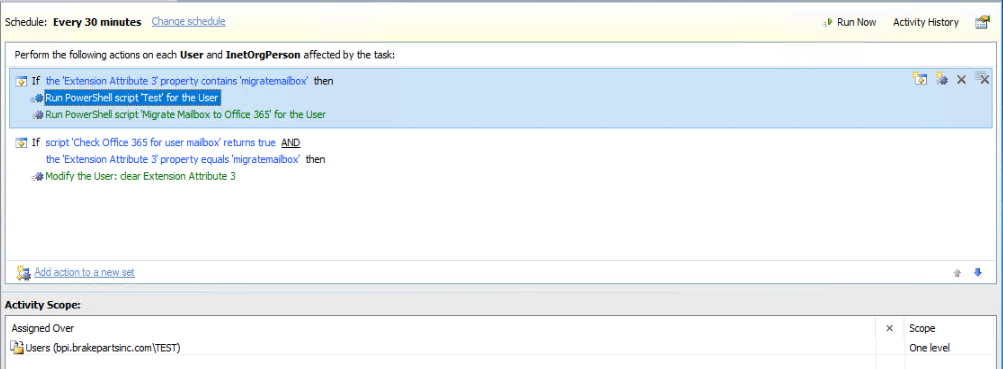Open Activity History

pyautogui.click(x=926, y=22)
